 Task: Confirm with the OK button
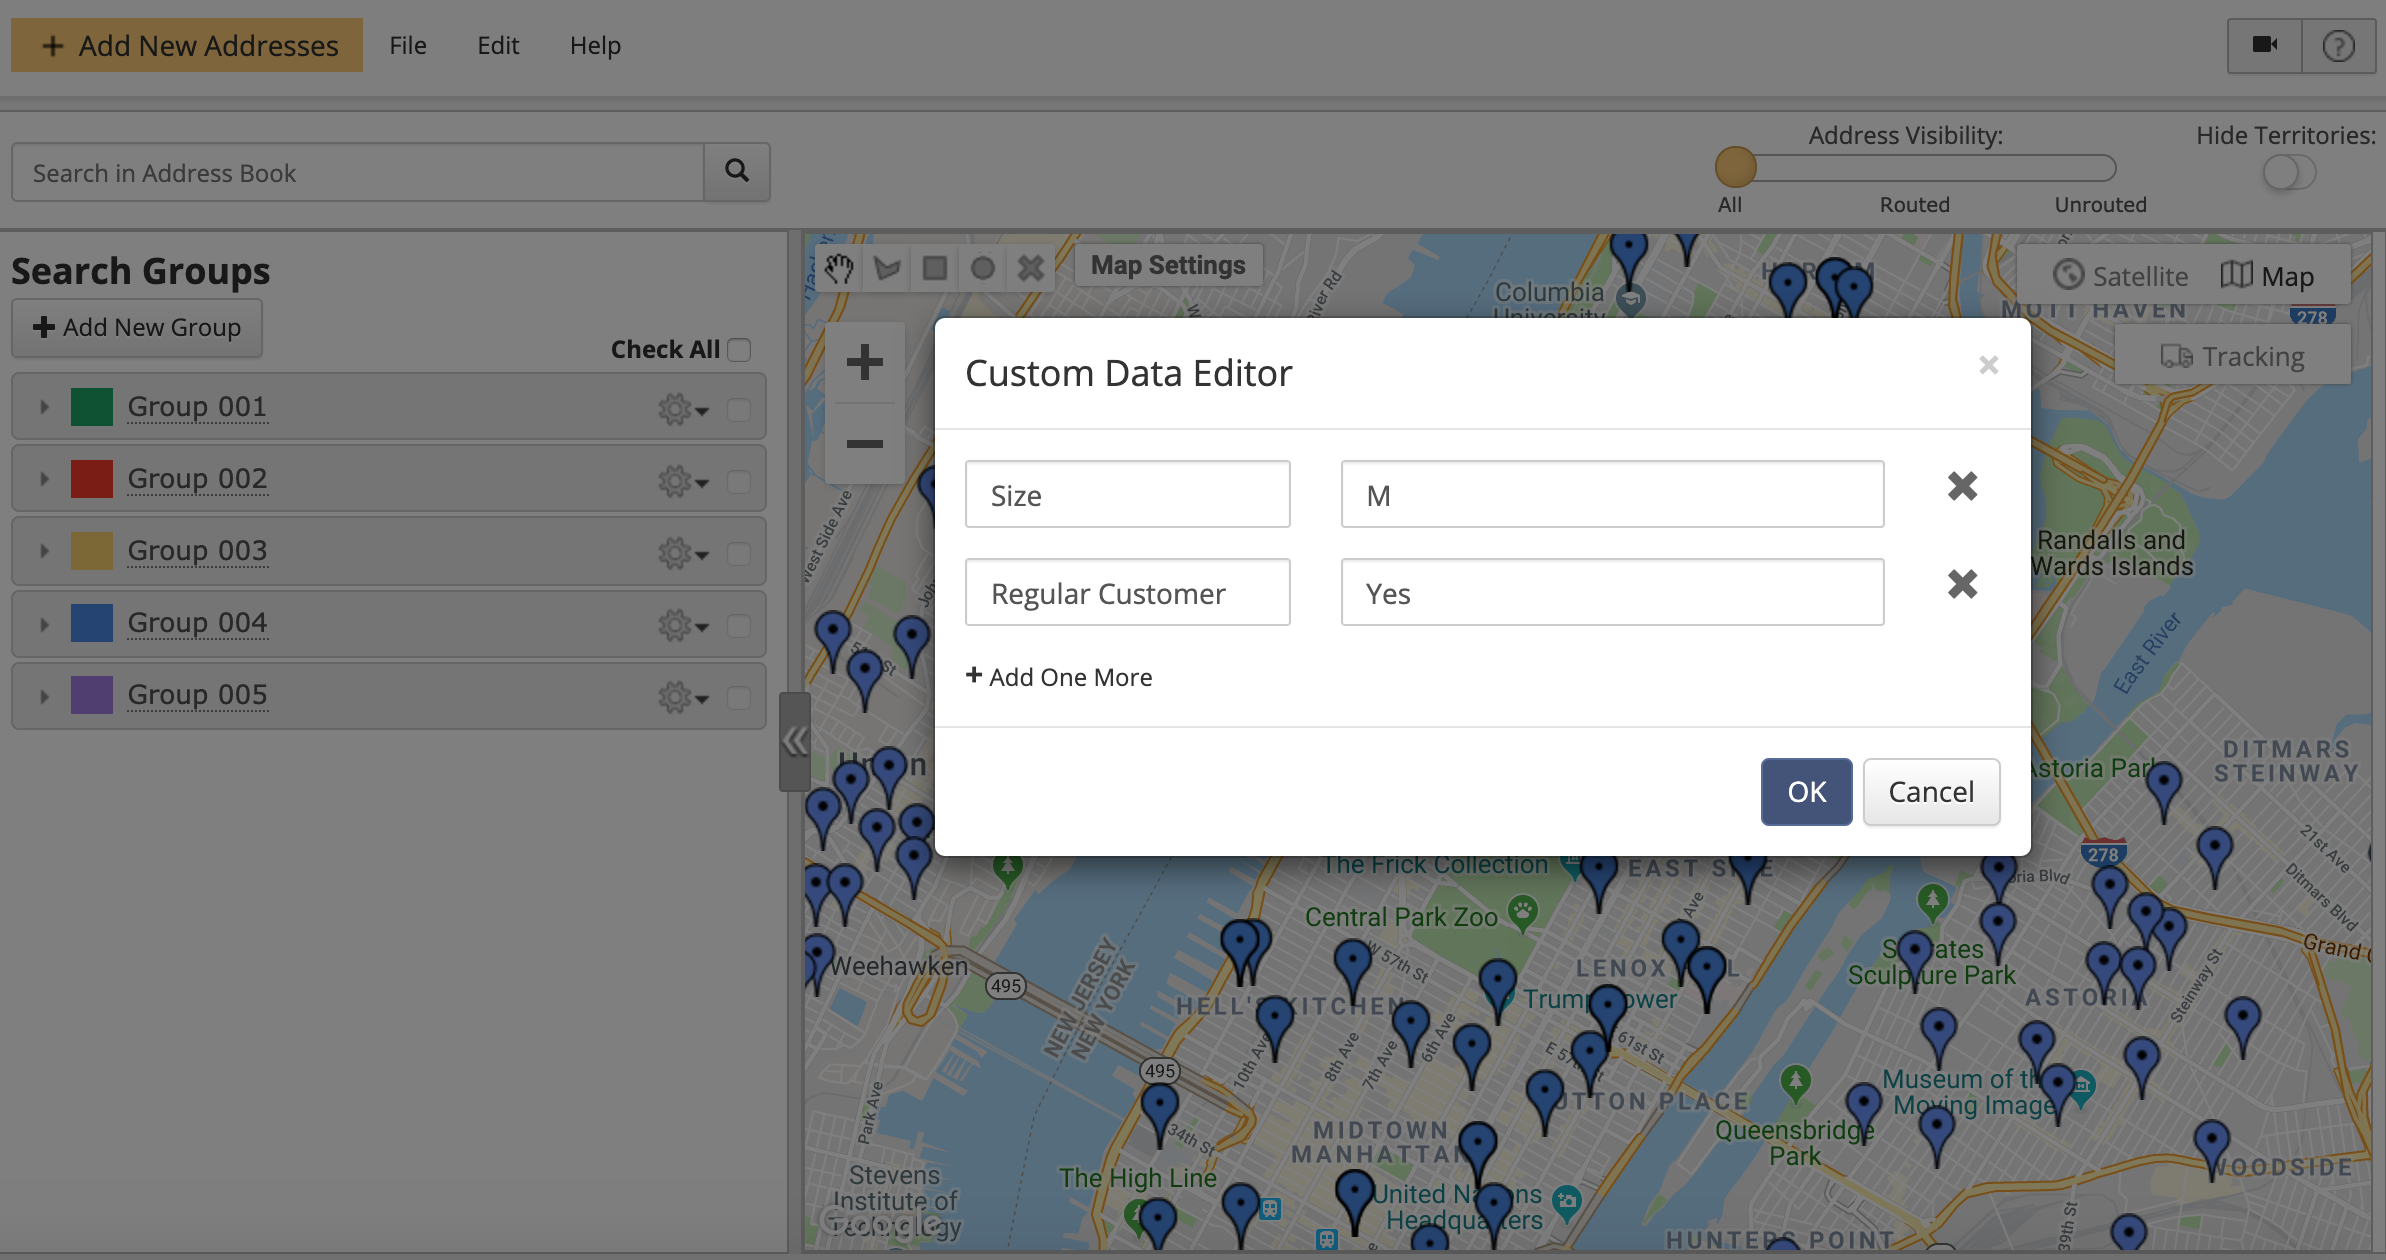(1806, 792)
